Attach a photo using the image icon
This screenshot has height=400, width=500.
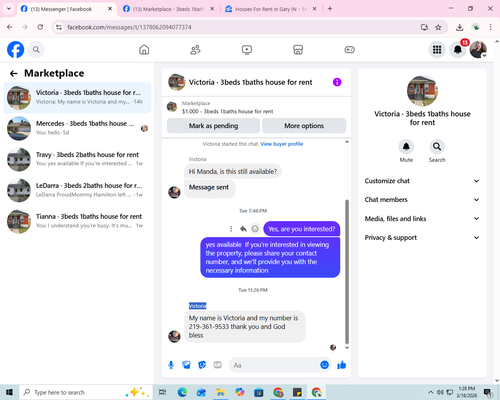pos(186,365)
